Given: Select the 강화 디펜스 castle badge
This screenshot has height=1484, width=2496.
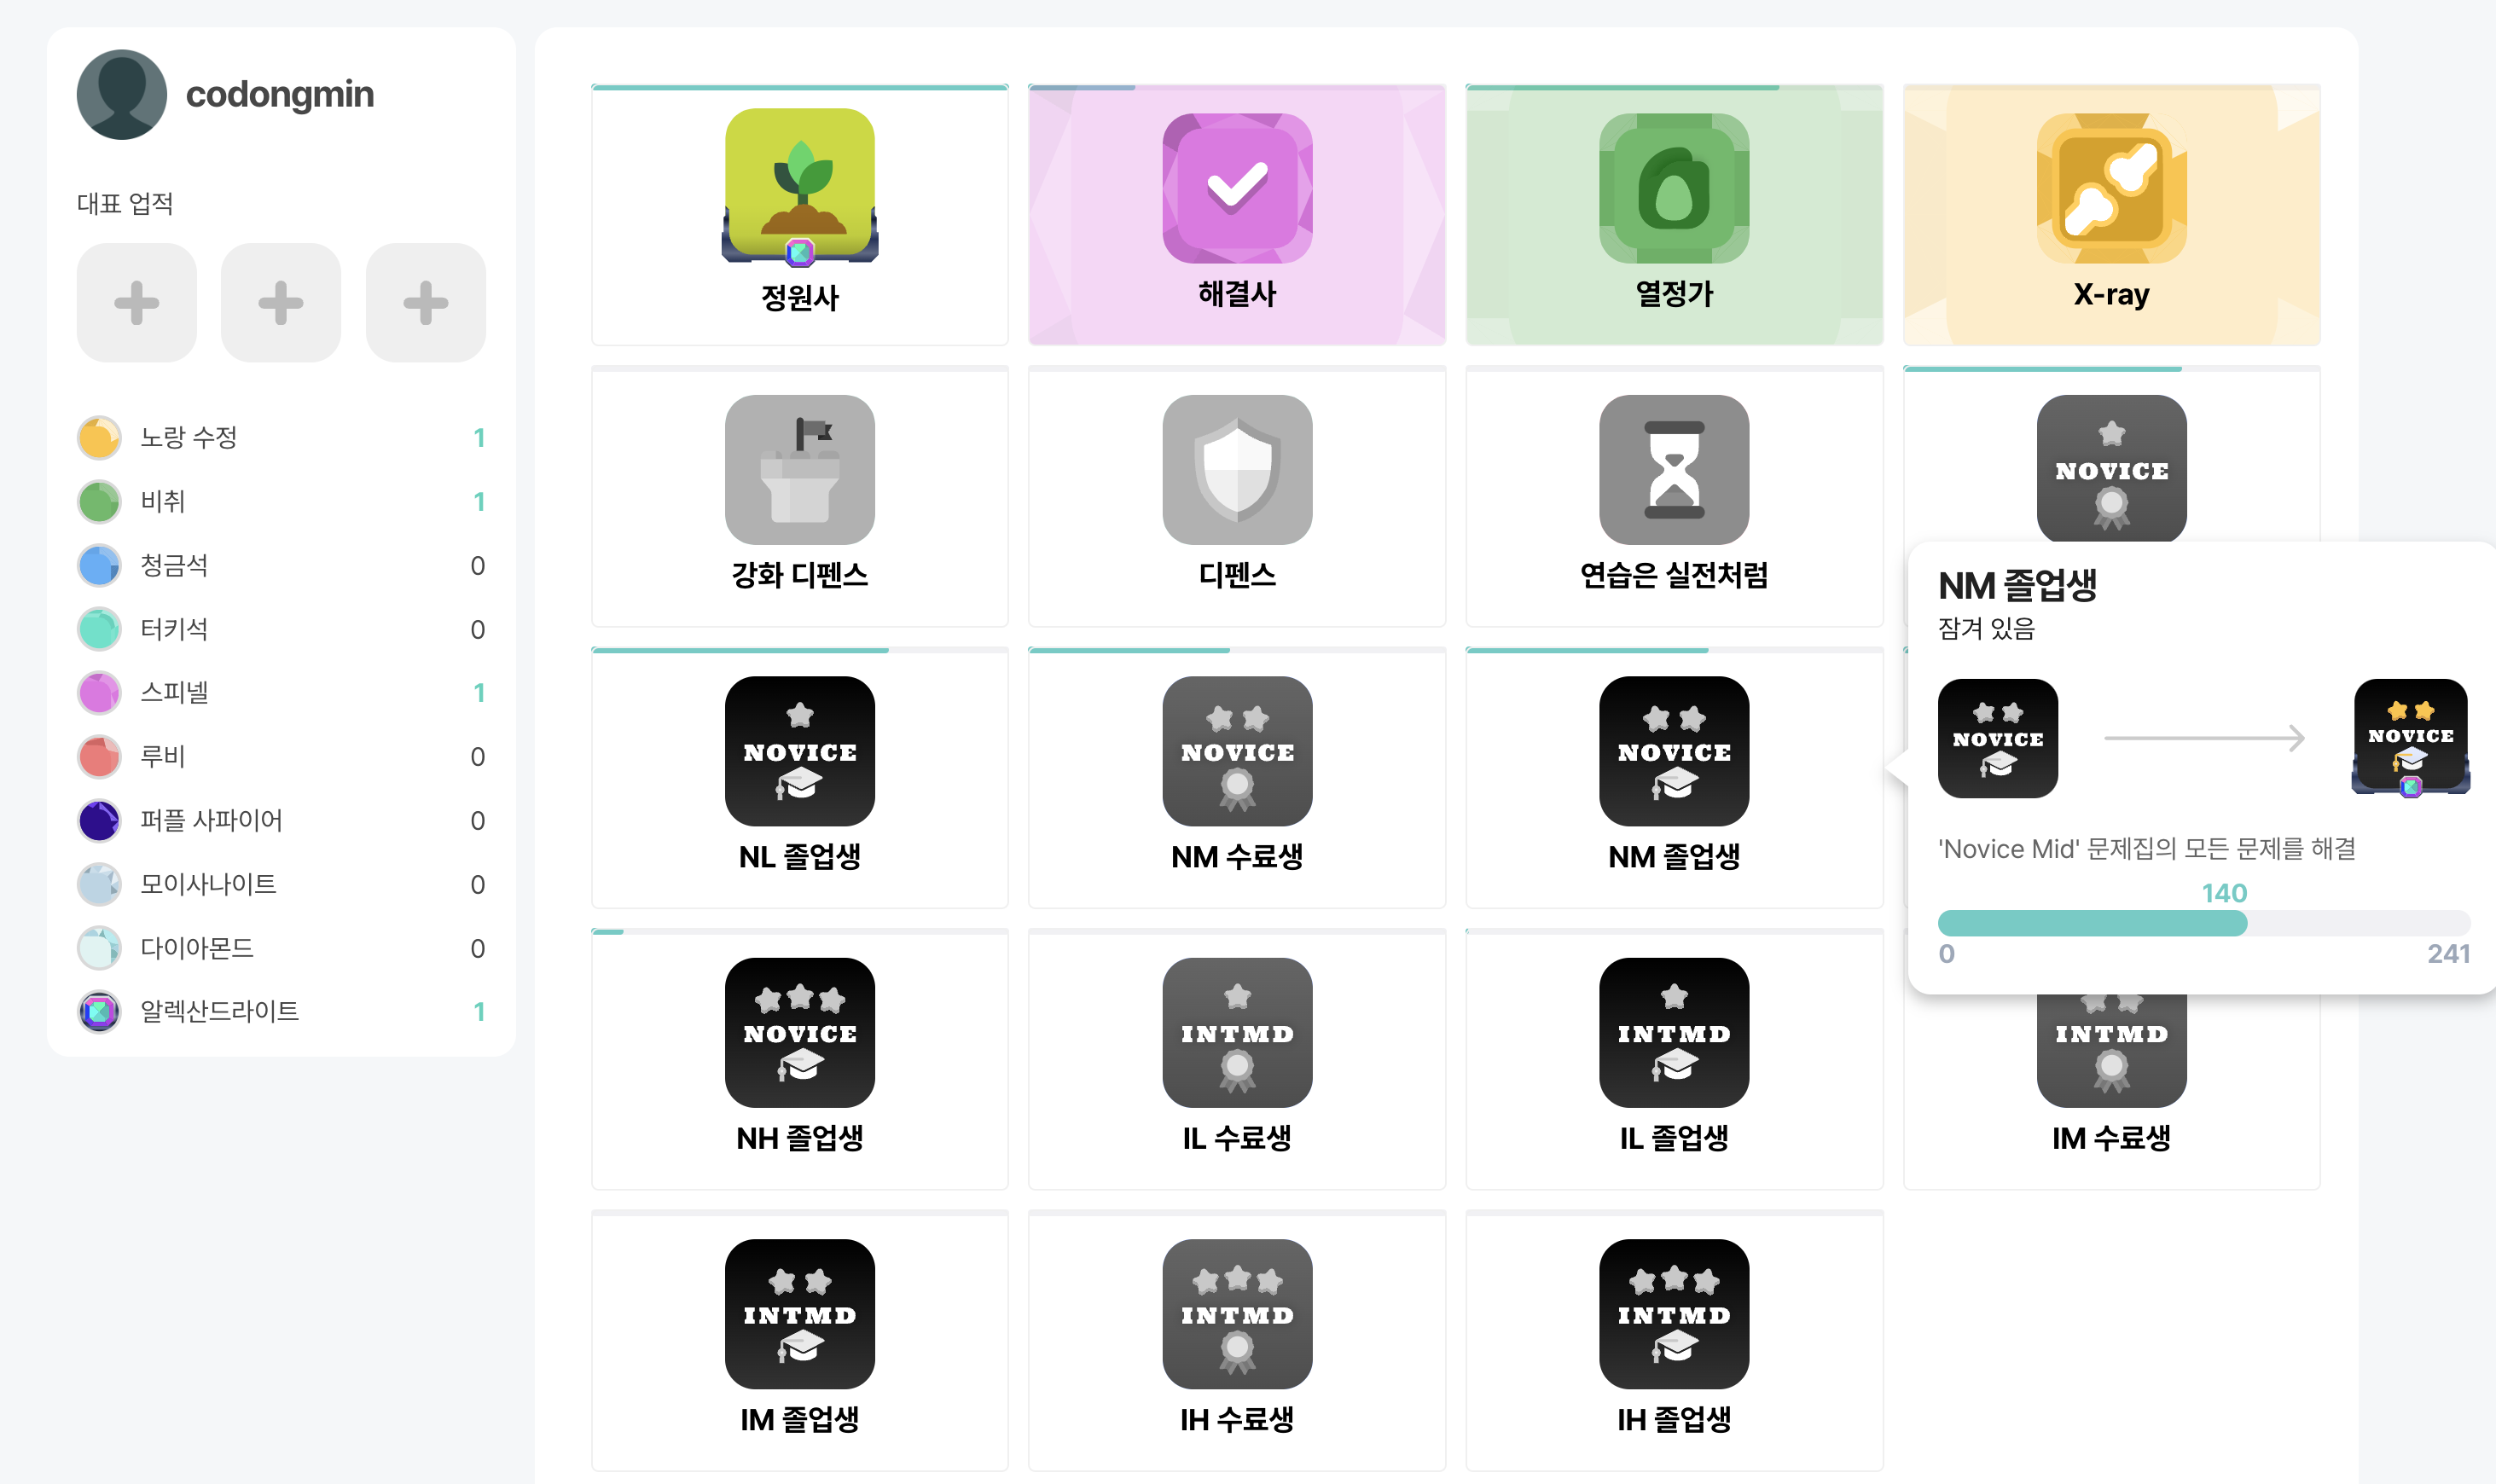Looking at the screenshot, I should pos(800,496).
